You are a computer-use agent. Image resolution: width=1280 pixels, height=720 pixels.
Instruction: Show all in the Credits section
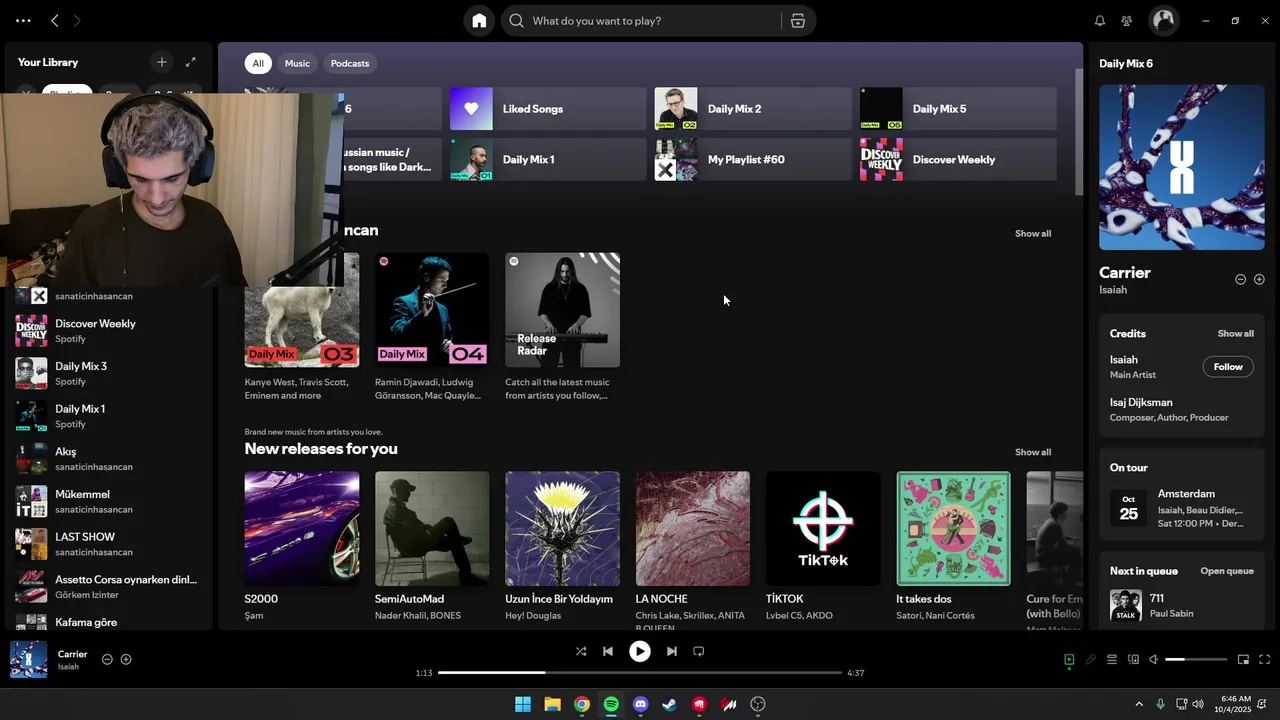pyautogui.click(x=1235, y=334)
